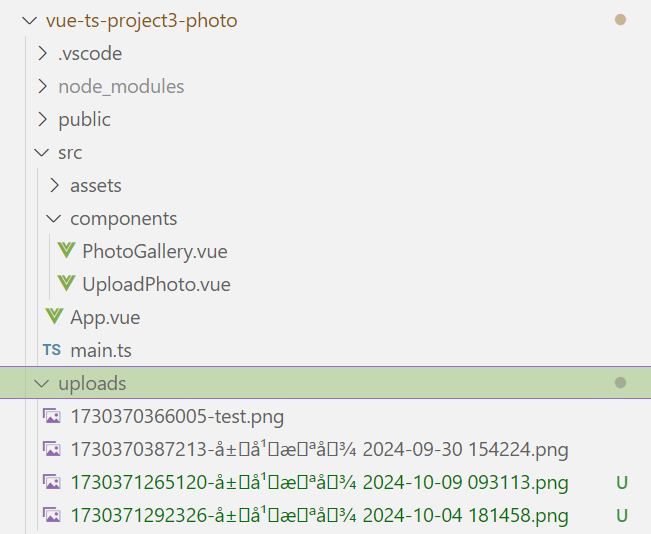Click image icon of the 154224.png file
Viewport: 651px width, 534px height.
click(x=52, y=449)
